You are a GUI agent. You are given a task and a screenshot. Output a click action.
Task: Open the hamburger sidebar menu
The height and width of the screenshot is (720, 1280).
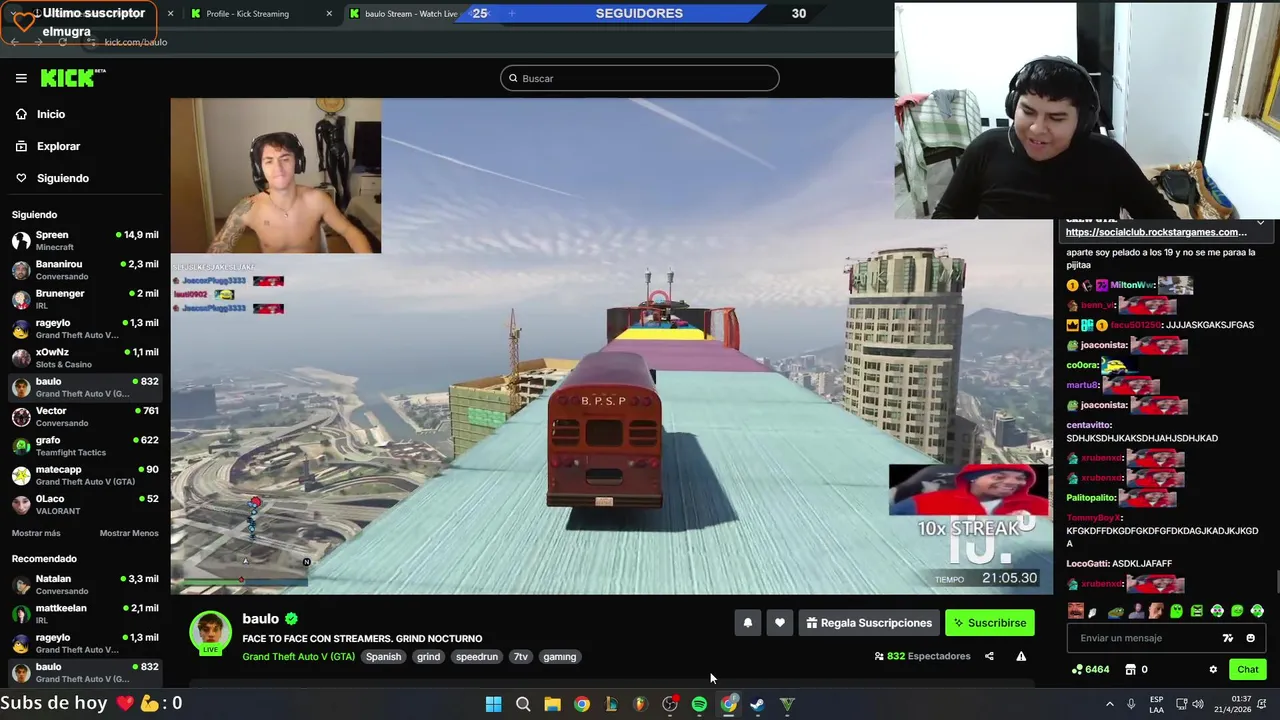click(x=21, y=78)
